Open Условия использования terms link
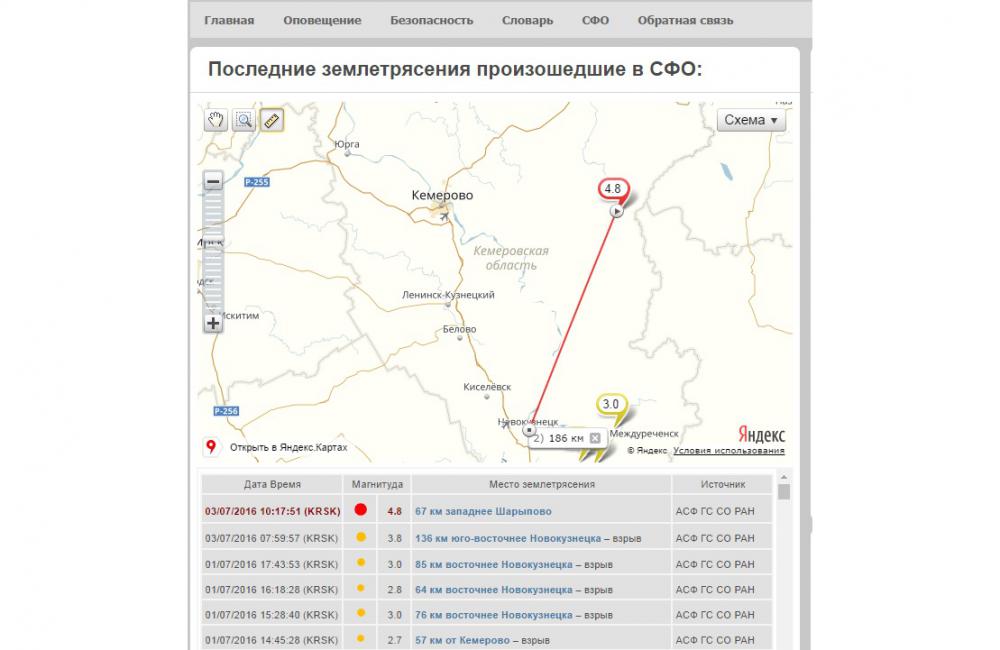The height and width of the screenshot is (650, 1000). (728, 451)
